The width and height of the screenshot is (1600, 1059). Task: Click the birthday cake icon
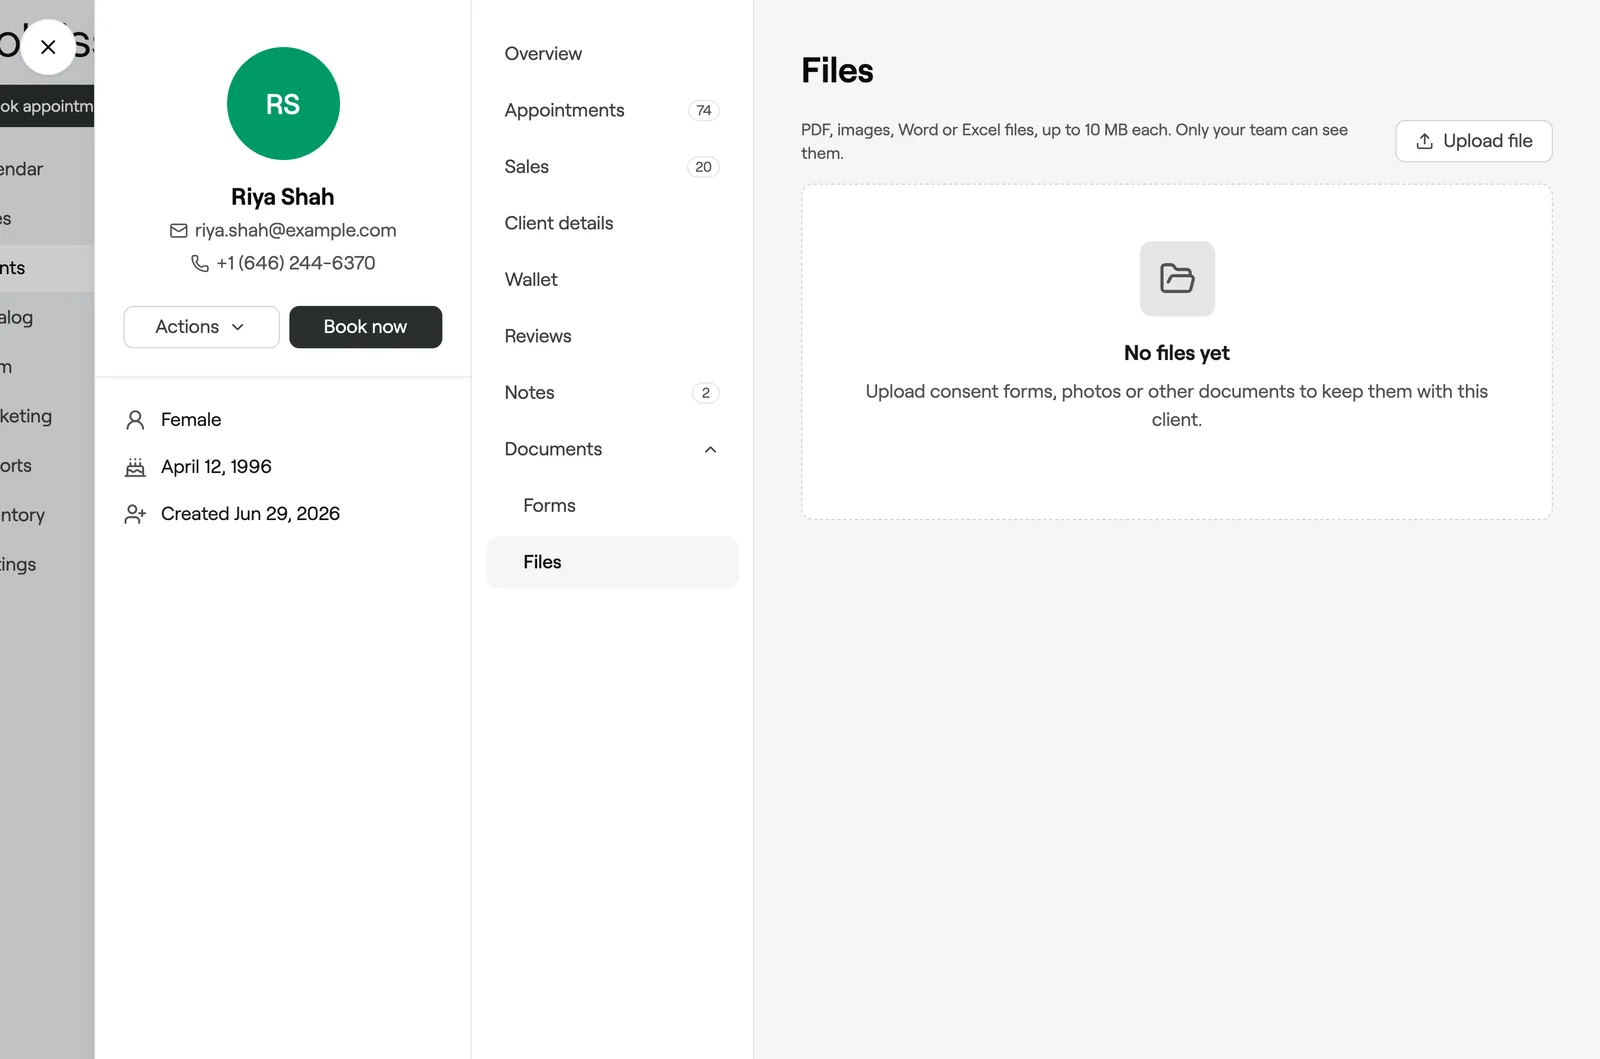(x=135, y=467)
